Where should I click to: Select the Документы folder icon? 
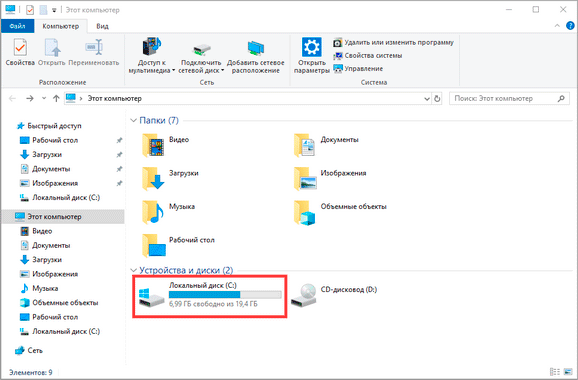(304, 145)
